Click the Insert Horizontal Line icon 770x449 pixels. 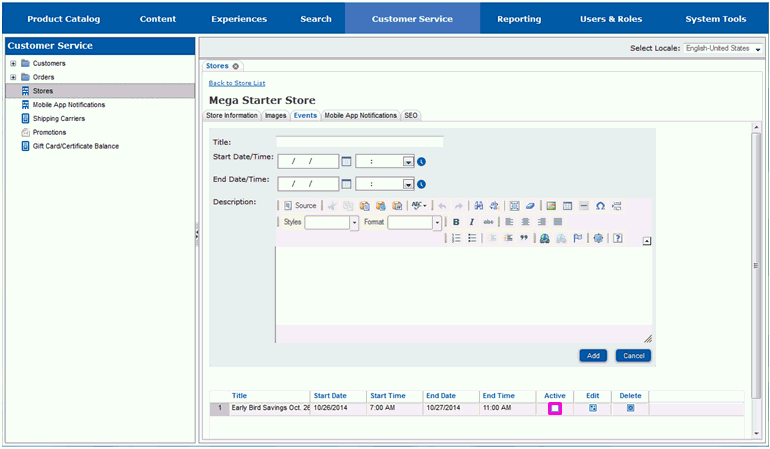point(583,206)
